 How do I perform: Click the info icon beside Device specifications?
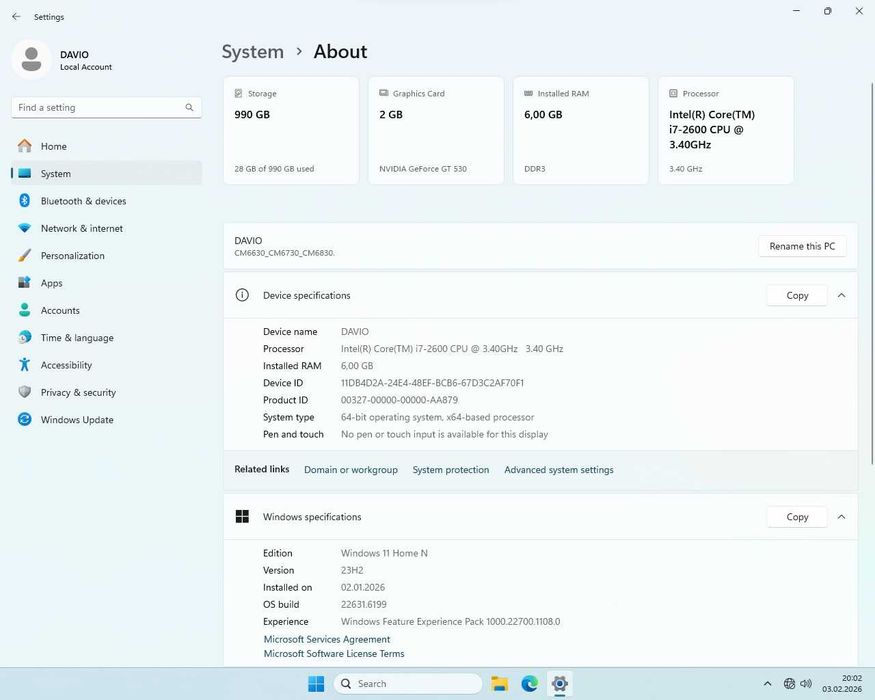coord(242,295)
